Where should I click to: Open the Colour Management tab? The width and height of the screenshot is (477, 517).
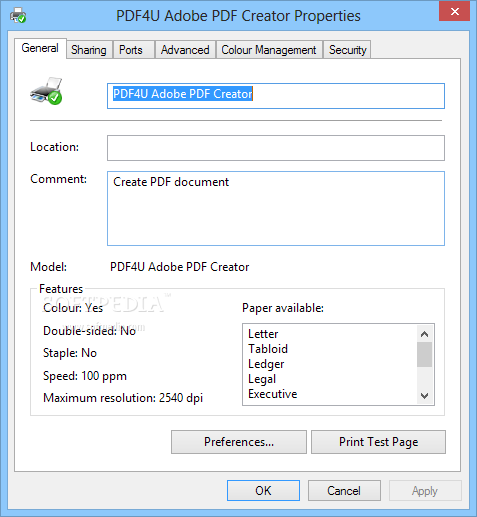pyautogui.click(x=269, y=50)
